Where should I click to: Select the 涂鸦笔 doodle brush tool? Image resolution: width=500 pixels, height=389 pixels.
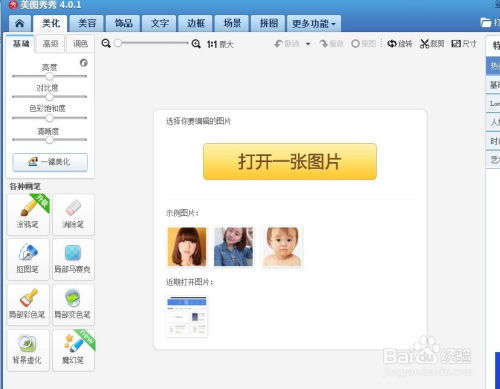(28, 214)
